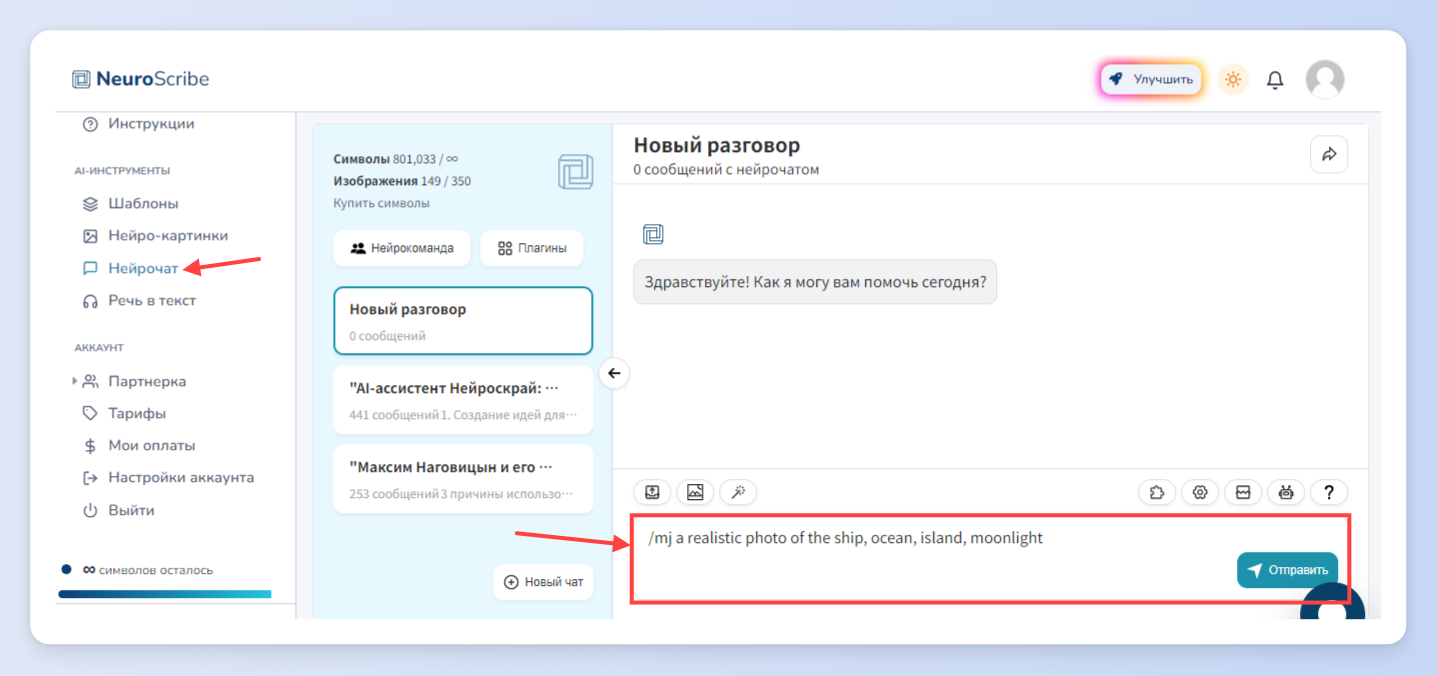Click the Новый чат button
Screen dimensions: 1438x676
click(x=543, y=582)
